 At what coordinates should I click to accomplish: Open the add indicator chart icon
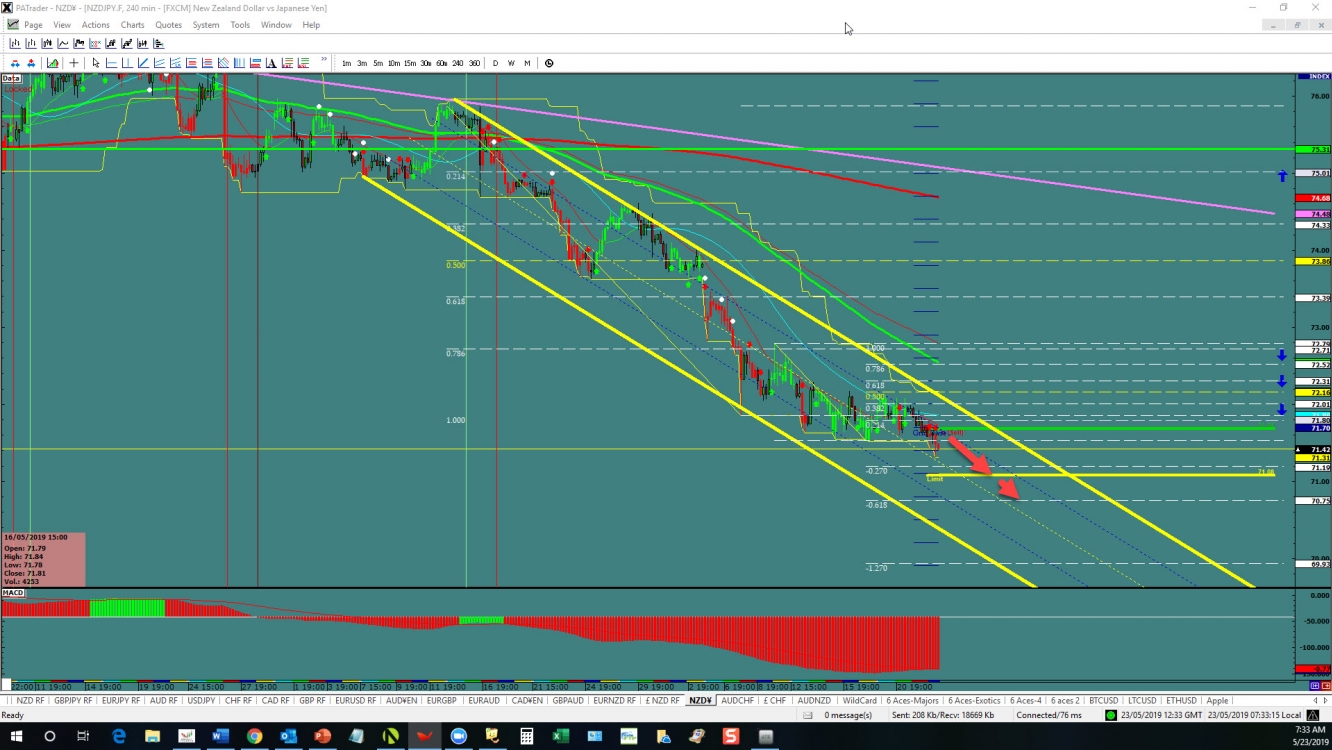[52, 63]
